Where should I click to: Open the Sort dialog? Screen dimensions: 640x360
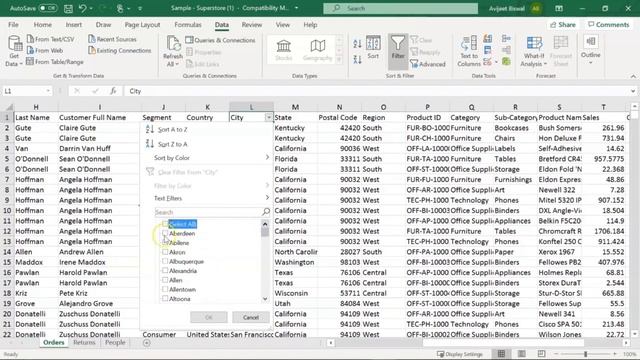[x=373, y=47]
